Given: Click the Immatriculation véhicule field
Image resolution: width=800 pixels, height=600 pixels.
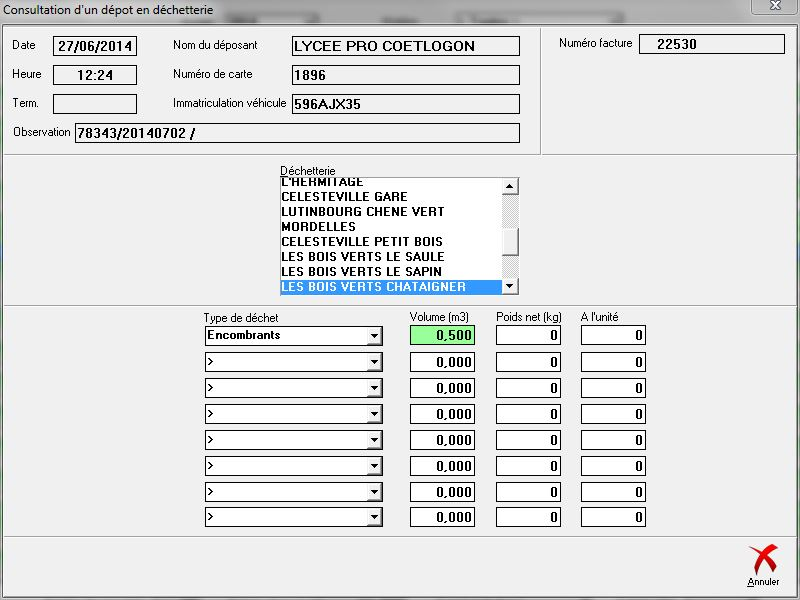Looking at the screenshot, I should [x=405, y=105].
